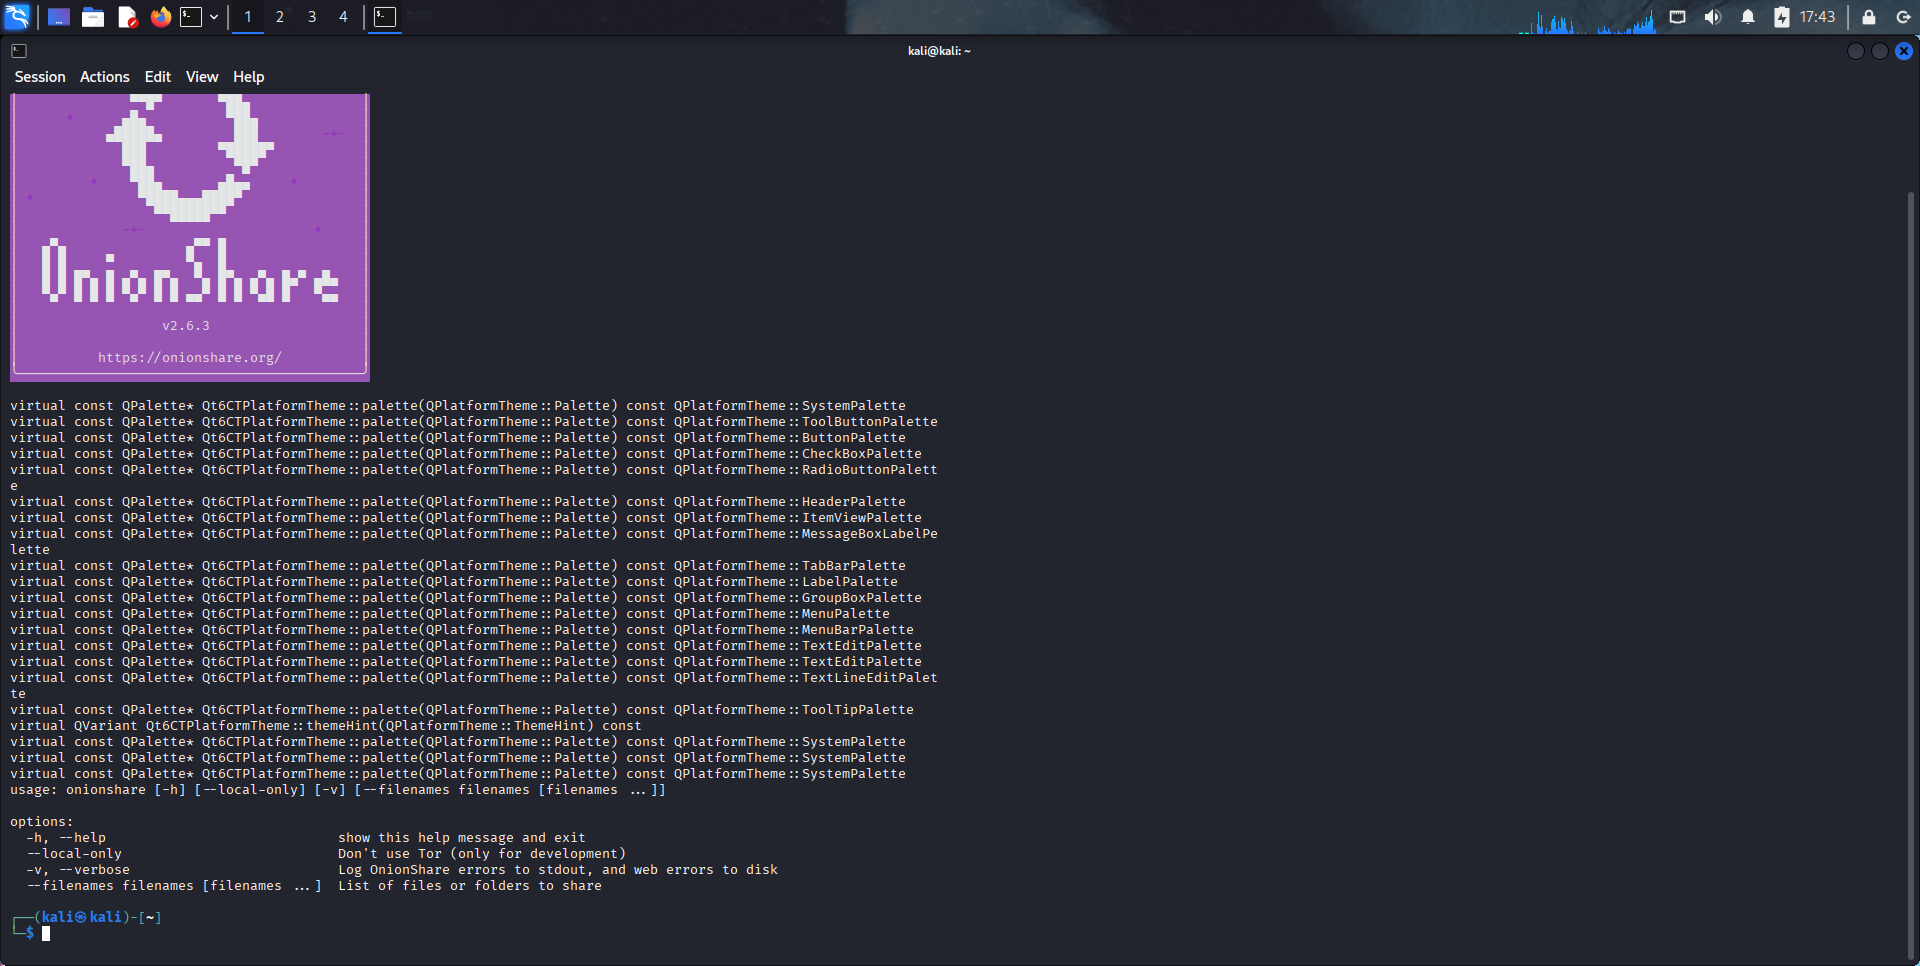1920x966 pixels.
Task: Switch to workspace 2
Action: point(280,17)
